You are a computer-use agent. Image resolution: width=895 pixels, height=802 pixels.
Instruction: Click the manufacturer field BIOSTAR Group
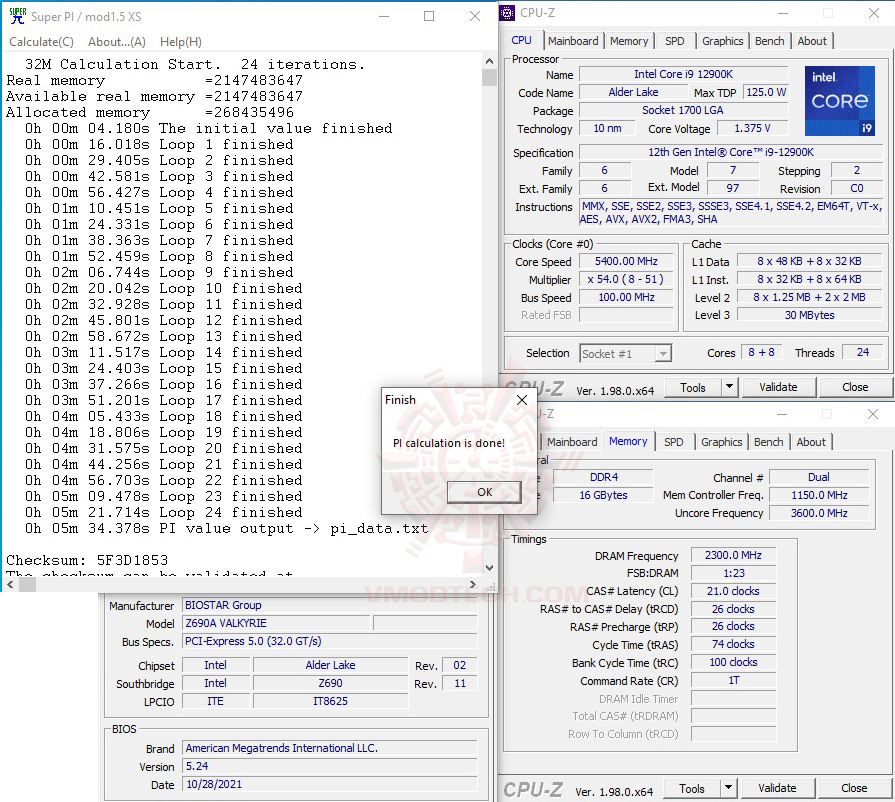point(329,605)
